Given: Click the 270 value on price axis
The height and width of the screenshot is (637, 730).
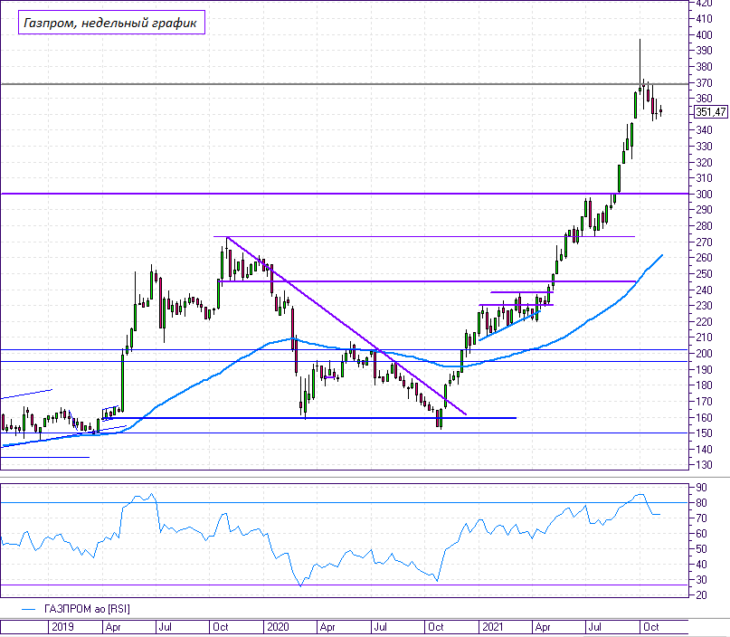Looking at the screenshot, I should (x=704, y=242).
